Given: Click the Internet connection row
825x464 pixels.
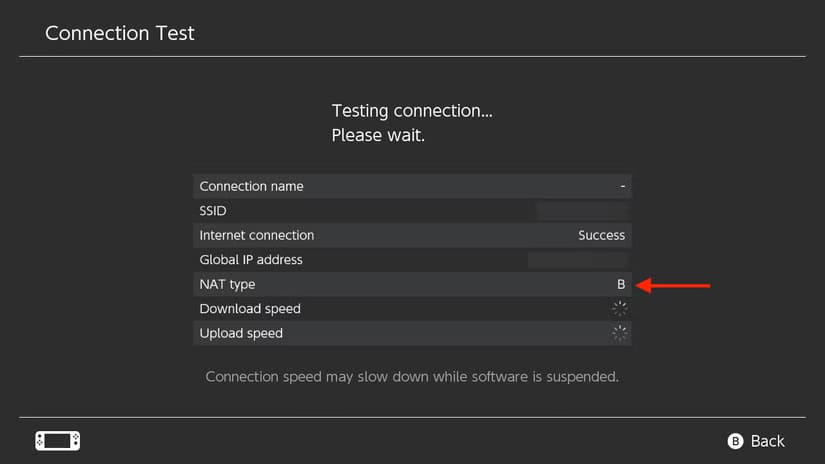Looking at the screenshot, I should click(412, 235).
